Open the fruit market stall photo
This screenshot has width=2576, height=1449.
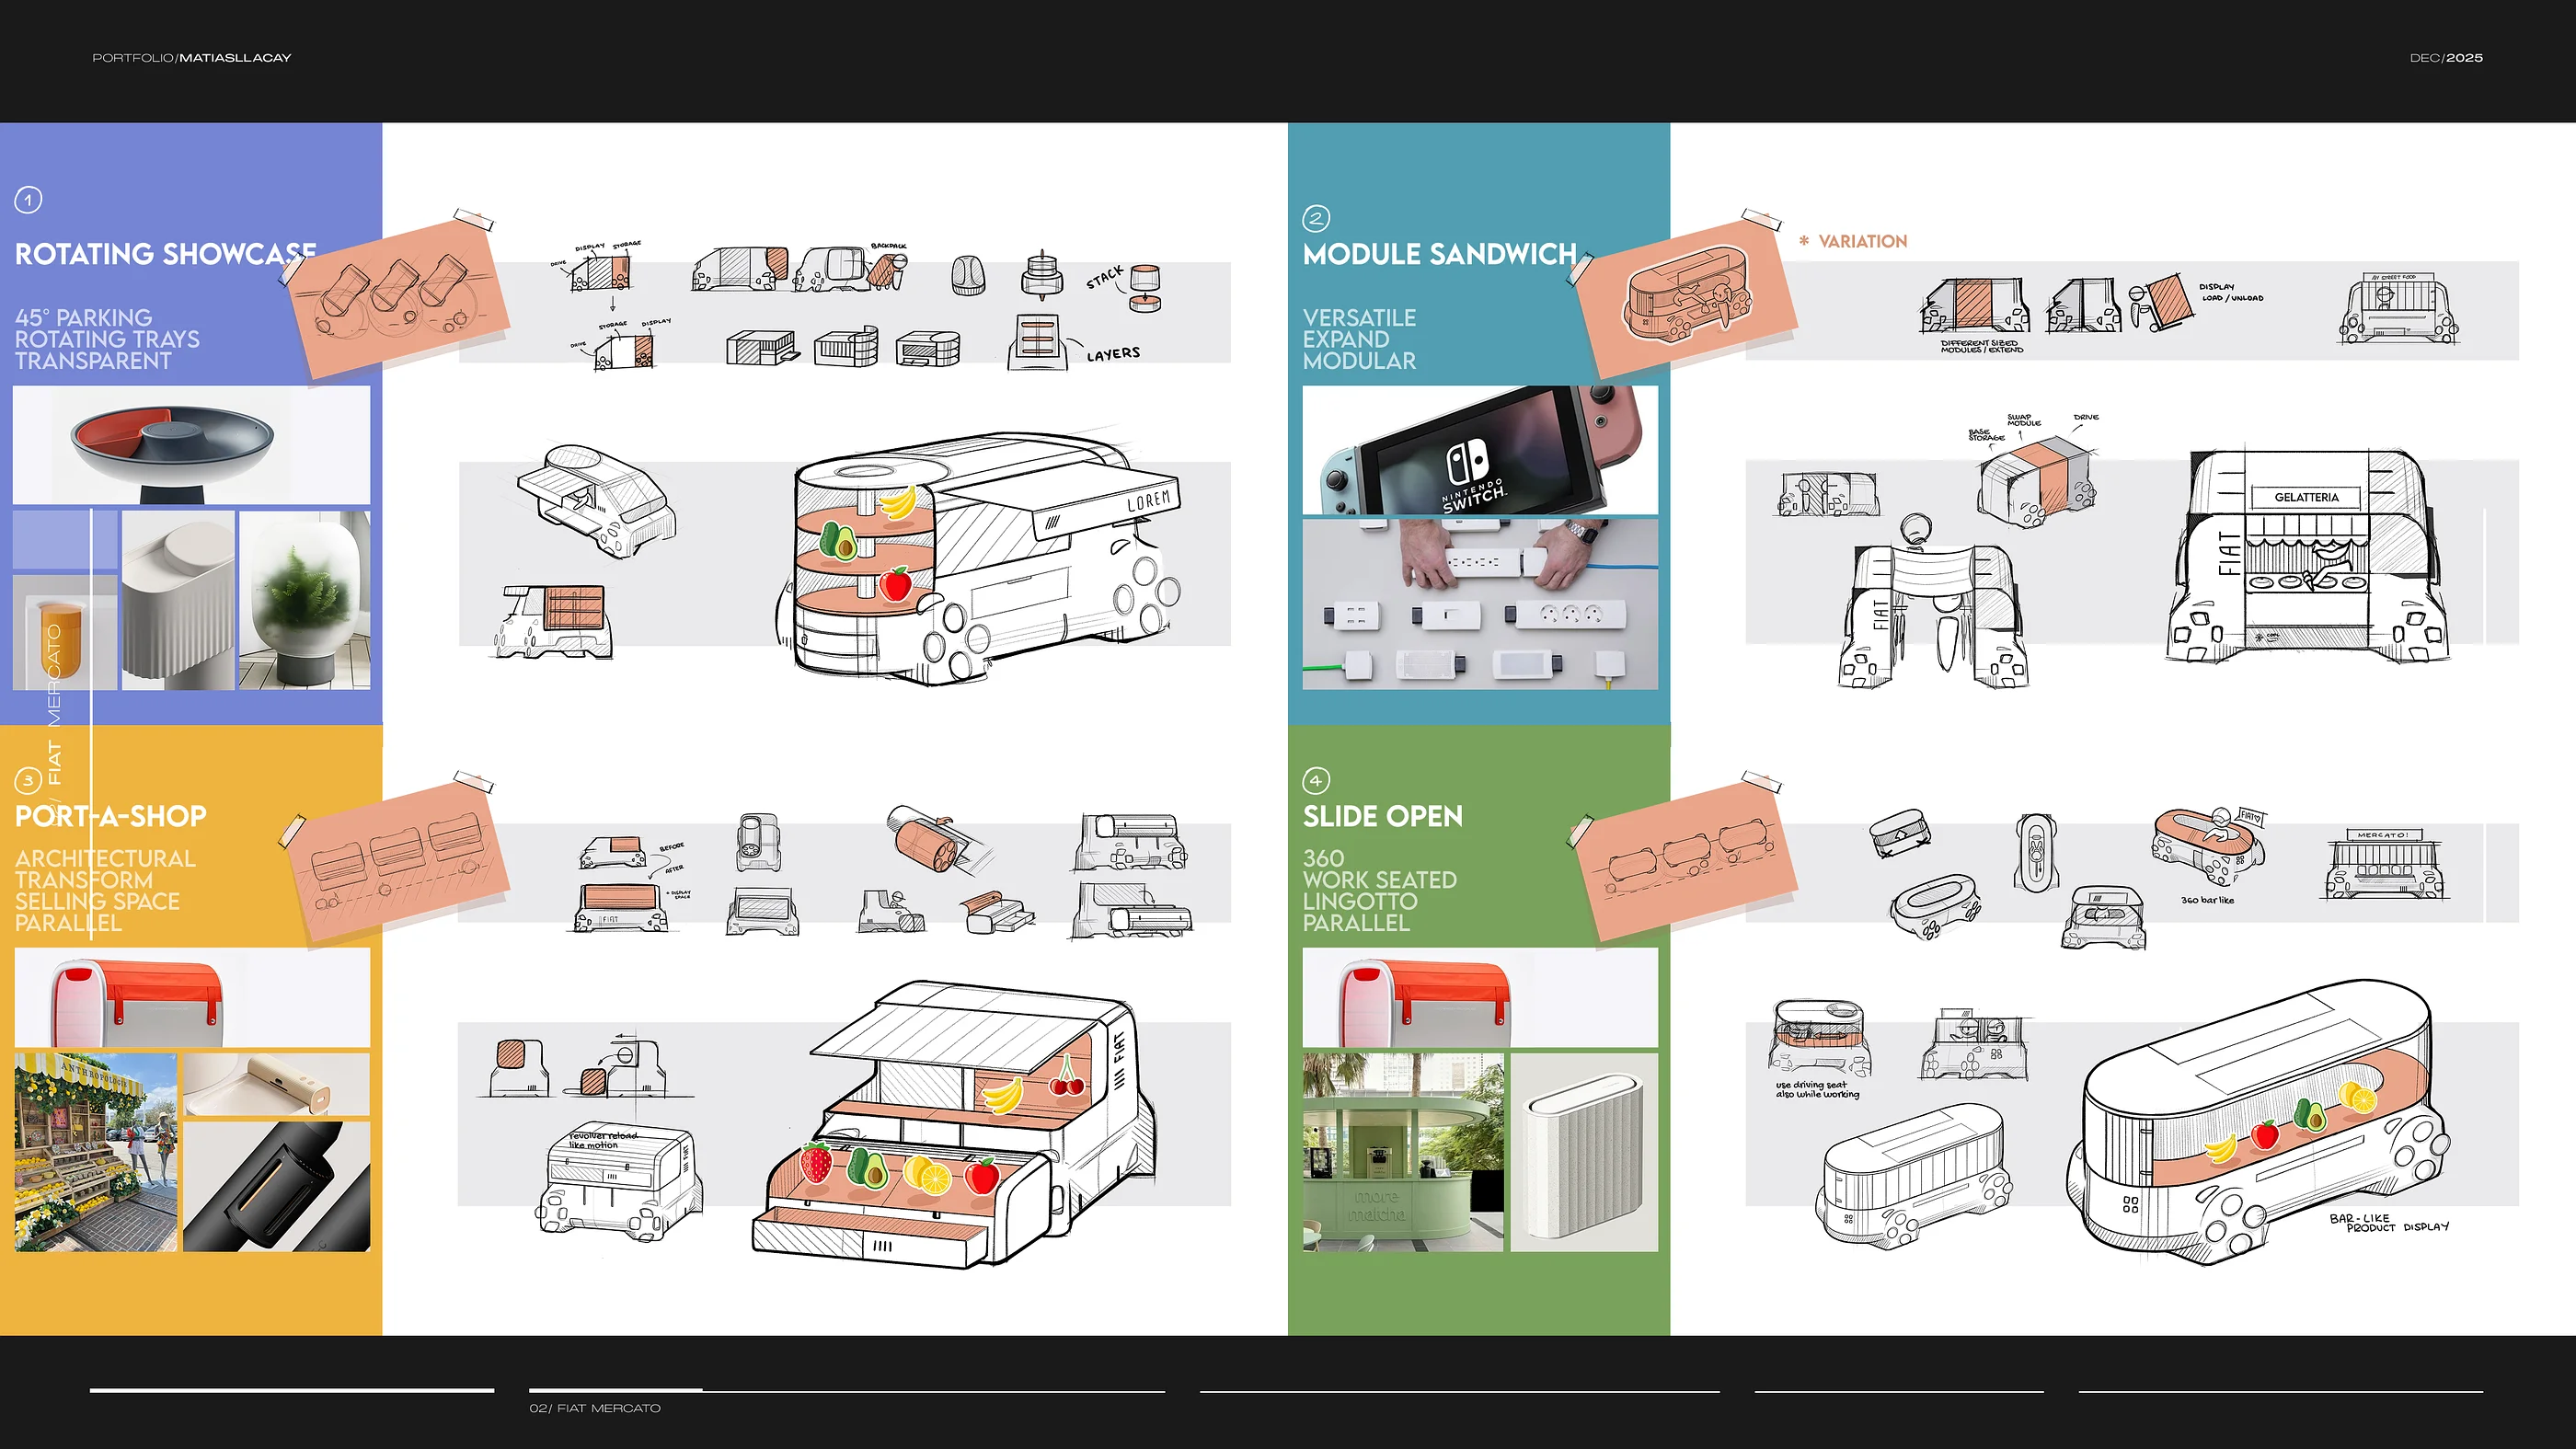tap(96, 1151)
